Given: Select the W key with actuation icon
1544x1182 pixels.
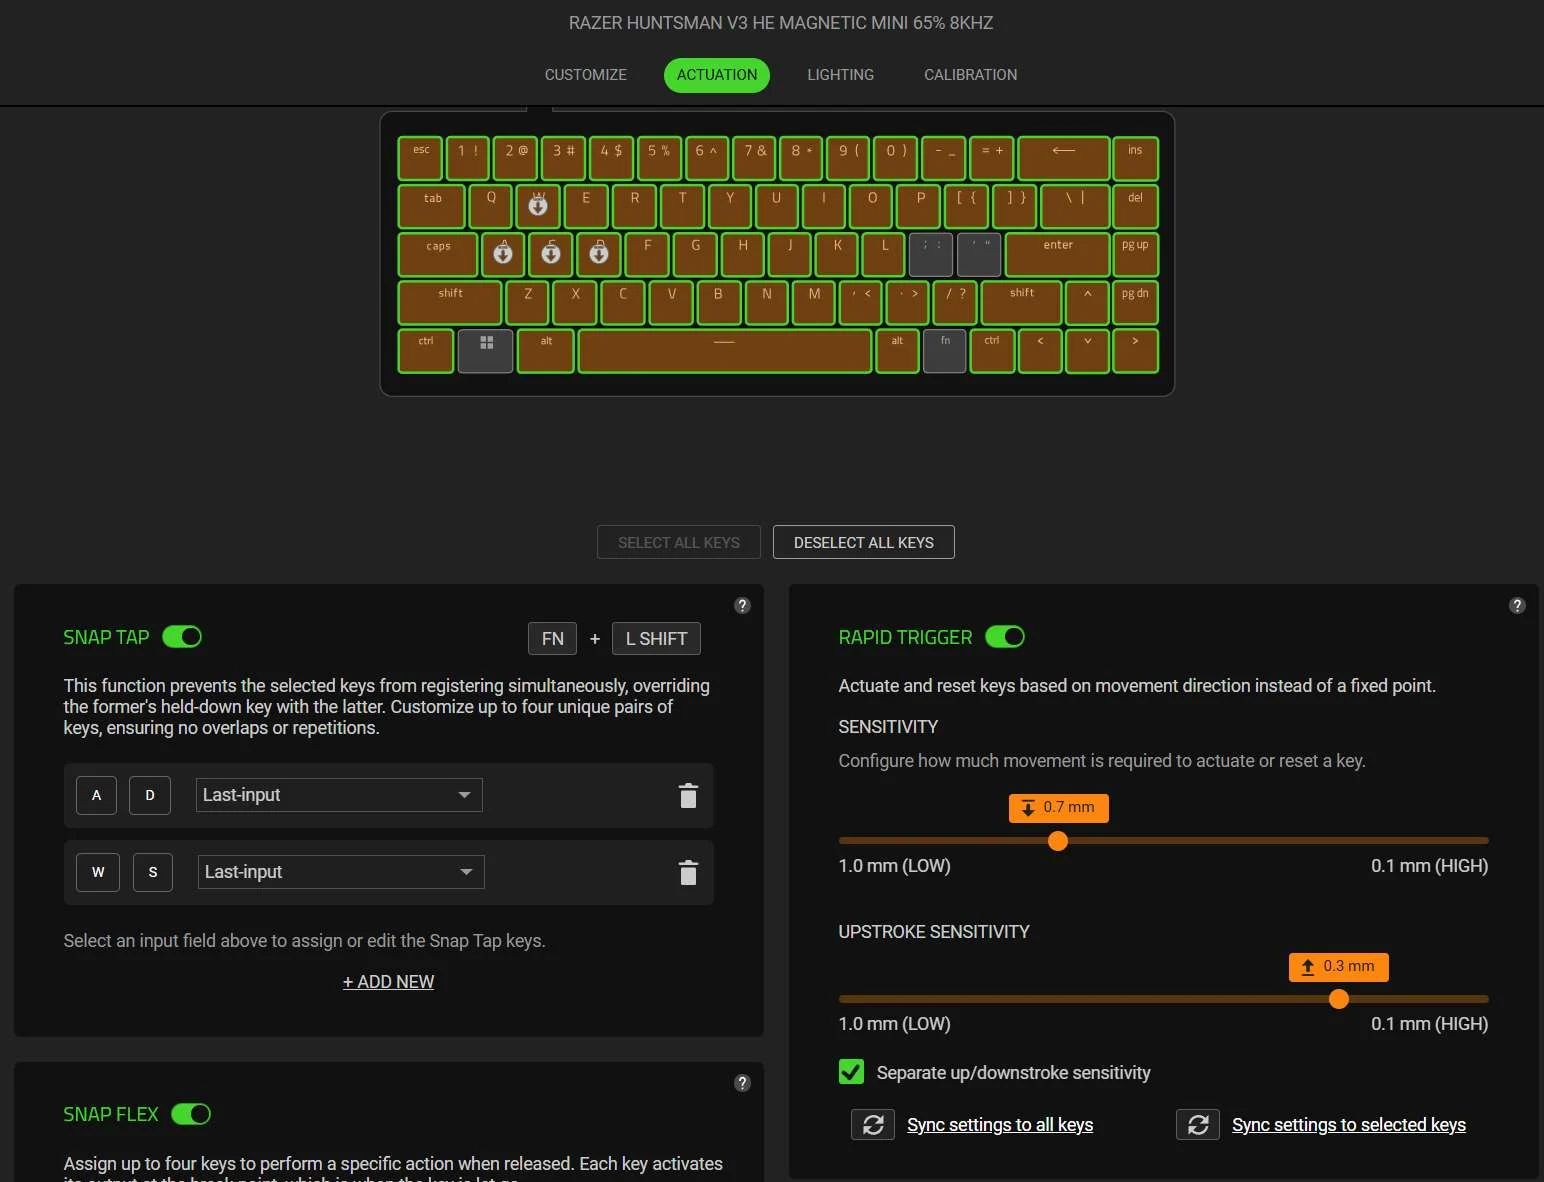Looking at the screenshot, I should (x=538, y=206).
